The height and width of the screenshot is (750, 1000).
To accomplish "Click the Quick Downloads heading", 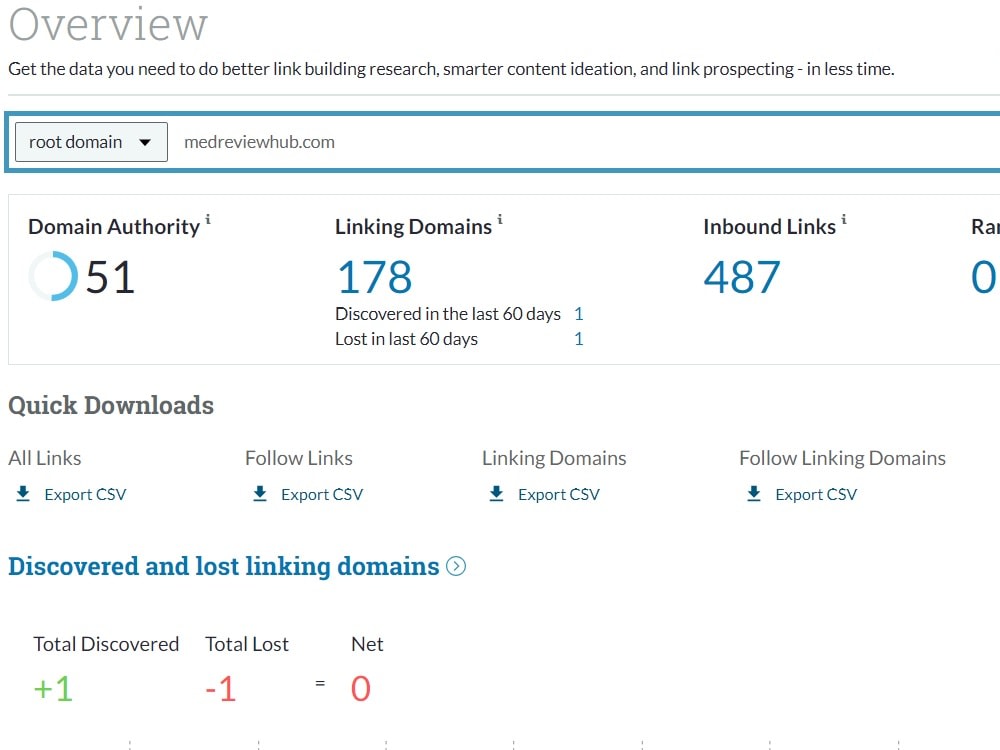I will tap(111, 406).
